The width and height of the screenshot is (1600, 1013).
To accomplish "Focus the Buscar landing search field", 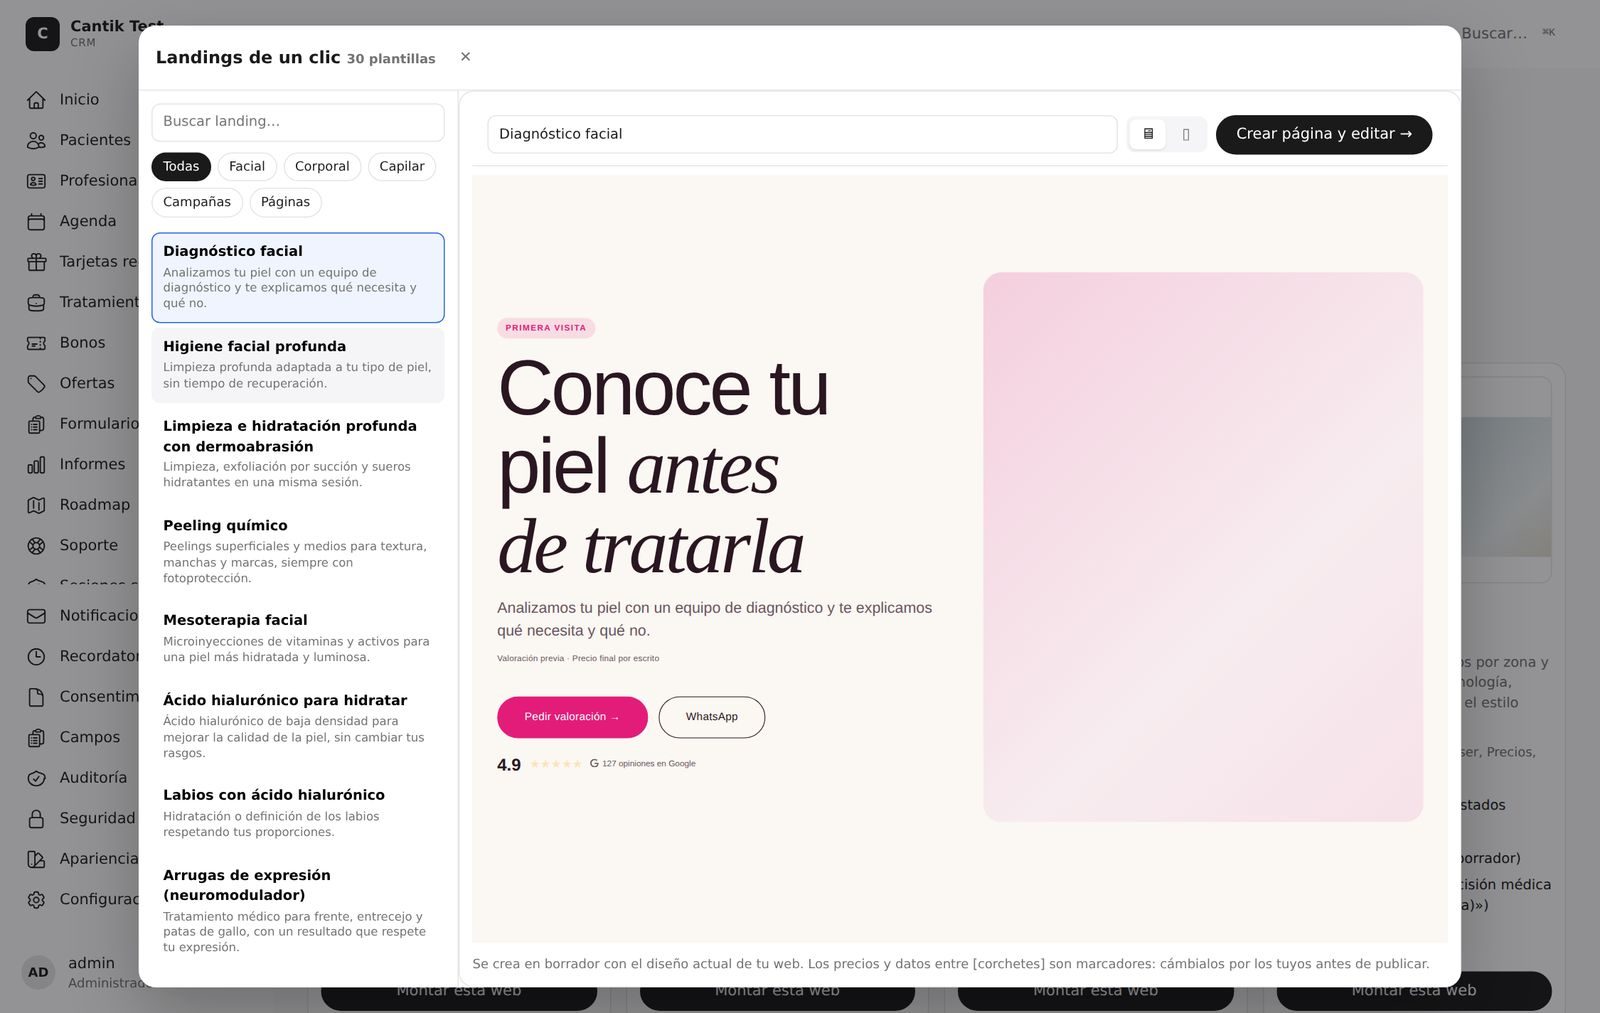I will pos(298,122).
